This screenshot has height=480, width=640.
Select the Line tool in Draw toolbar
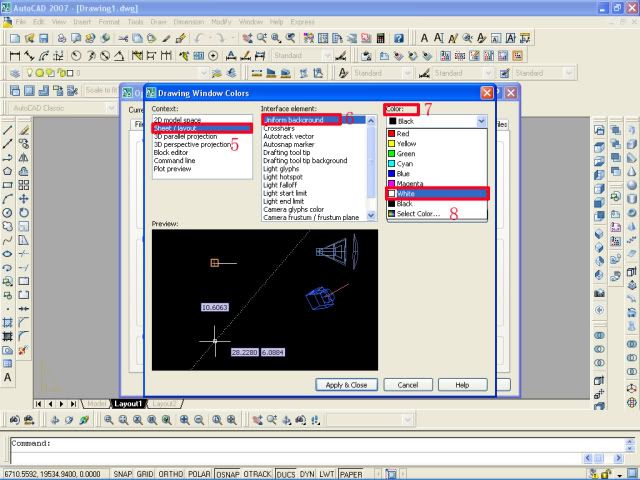pyautogui.click(x=8, y=131)
